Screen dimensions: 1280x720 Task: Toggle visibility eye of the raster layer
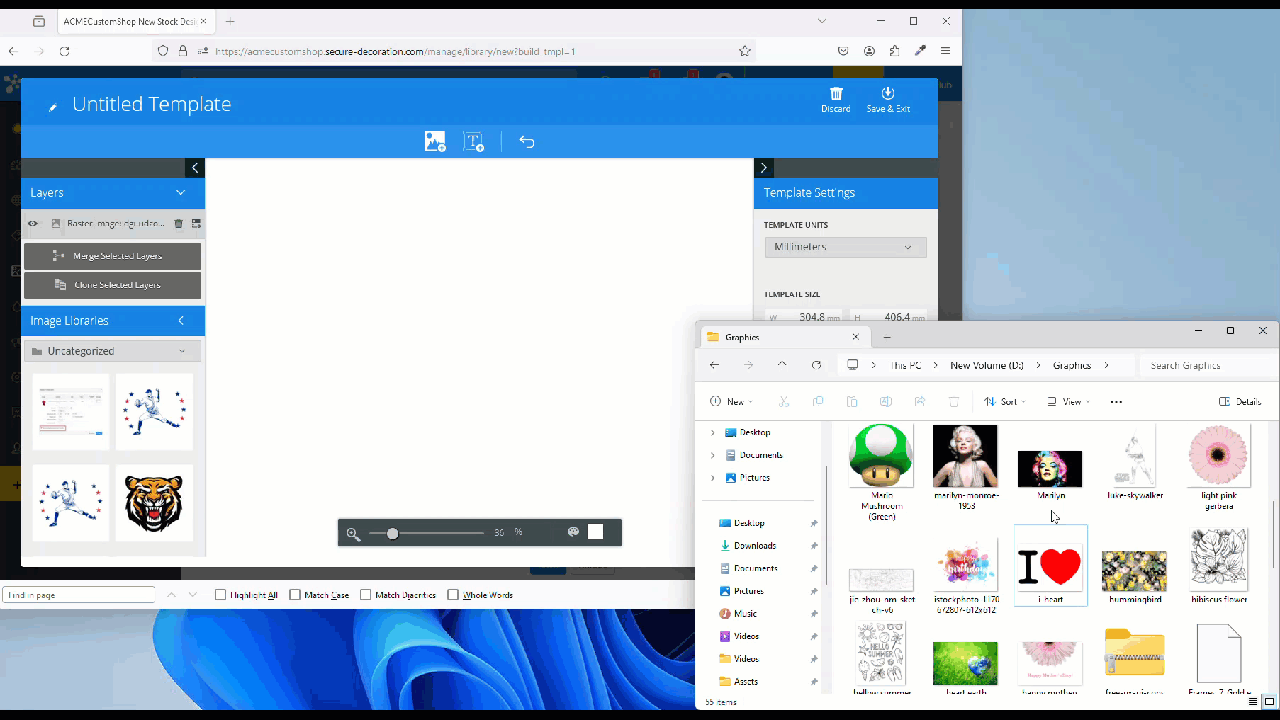coord(33,224)
